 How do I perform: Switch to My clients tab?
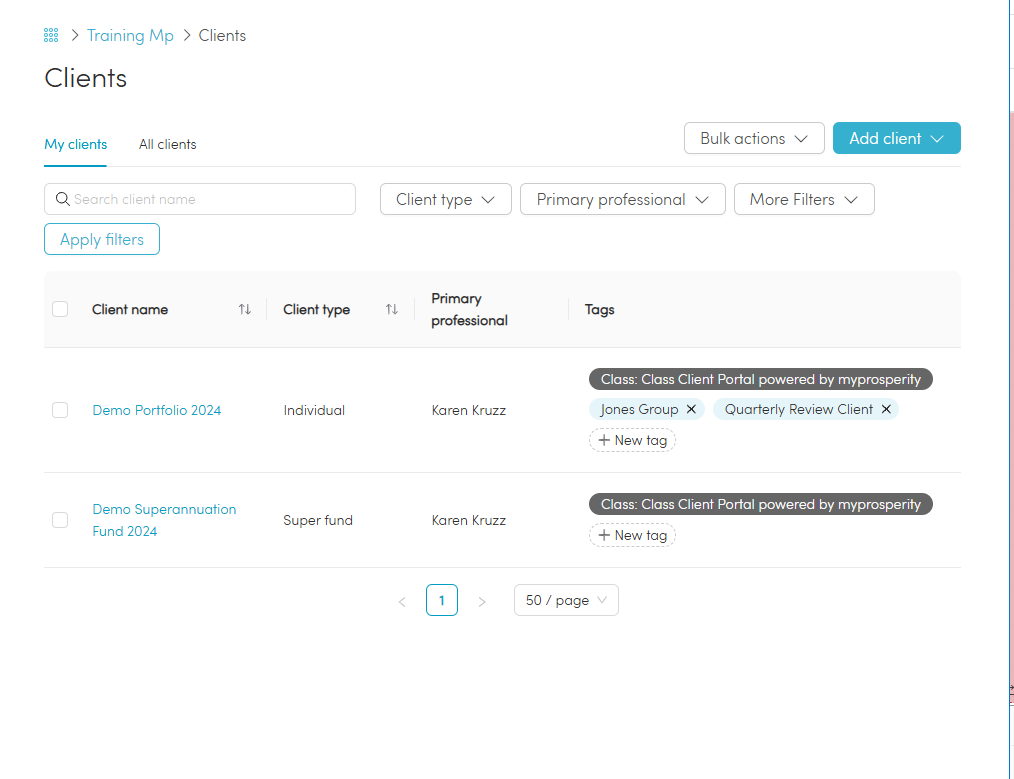tap(76, 144)
